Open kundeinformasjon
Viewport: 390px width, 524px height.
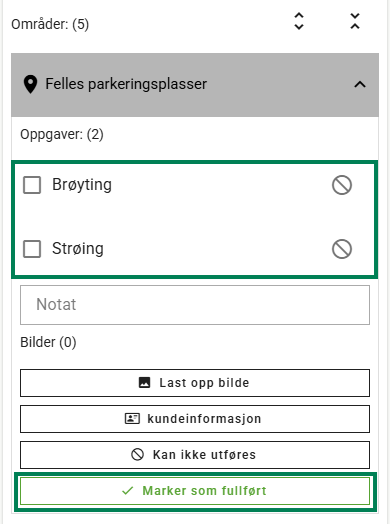point(195,419)
